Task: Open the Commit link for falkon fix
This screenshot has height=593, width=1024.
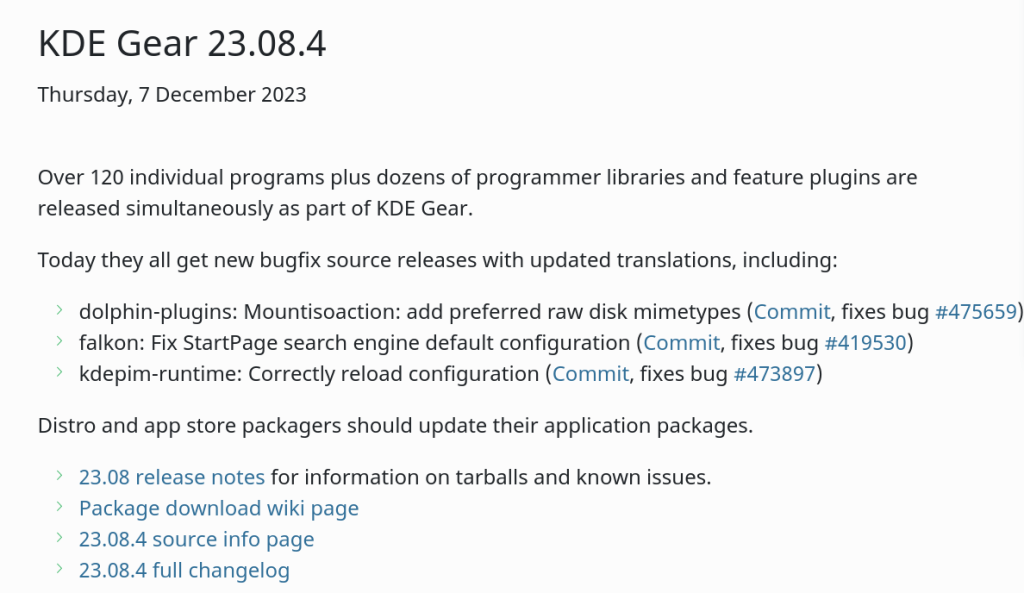Action: [681, 343]
